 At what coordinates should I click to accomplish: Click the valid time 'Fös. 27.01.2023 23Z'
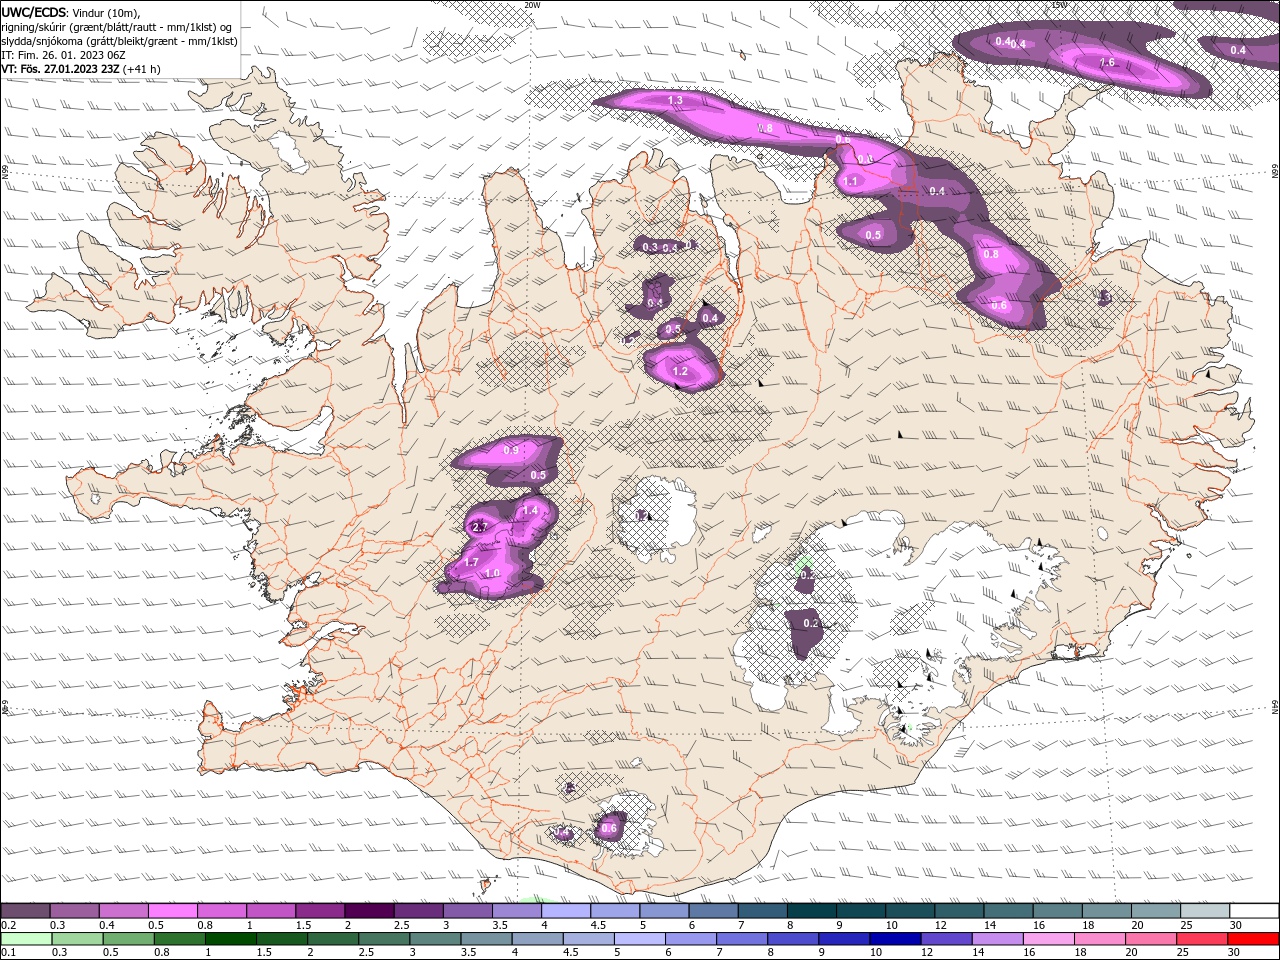point(70,69)
